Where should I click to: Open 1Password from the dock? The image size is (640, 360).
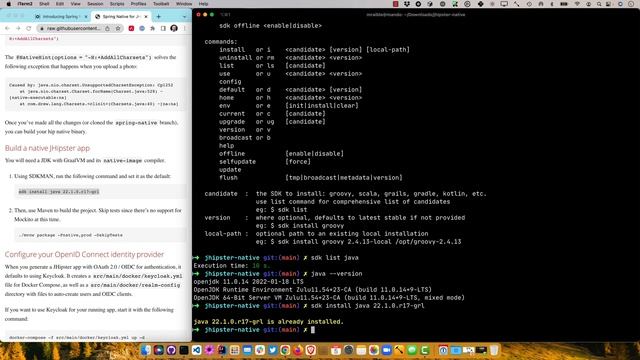[443, 350]
